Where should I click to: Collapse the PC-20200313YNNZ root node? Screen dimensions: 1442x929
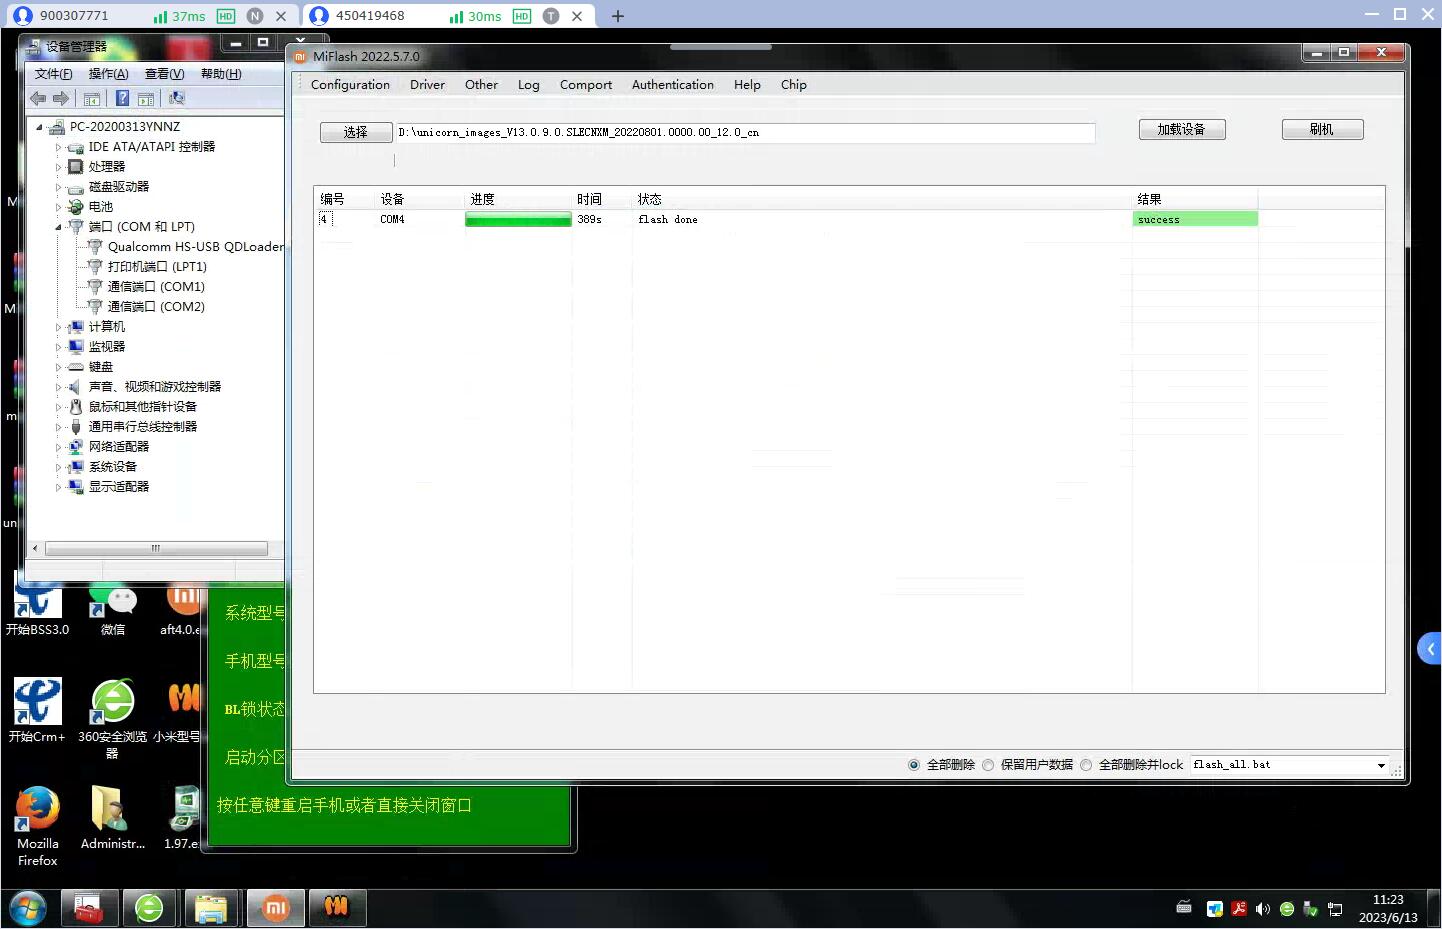point(39,127)
